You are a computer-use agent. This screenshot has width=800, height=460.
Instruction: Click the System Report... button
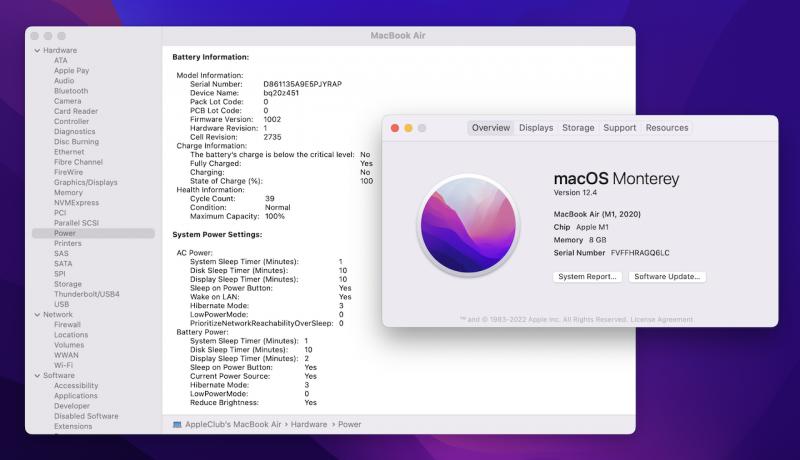tap(587, 276)
